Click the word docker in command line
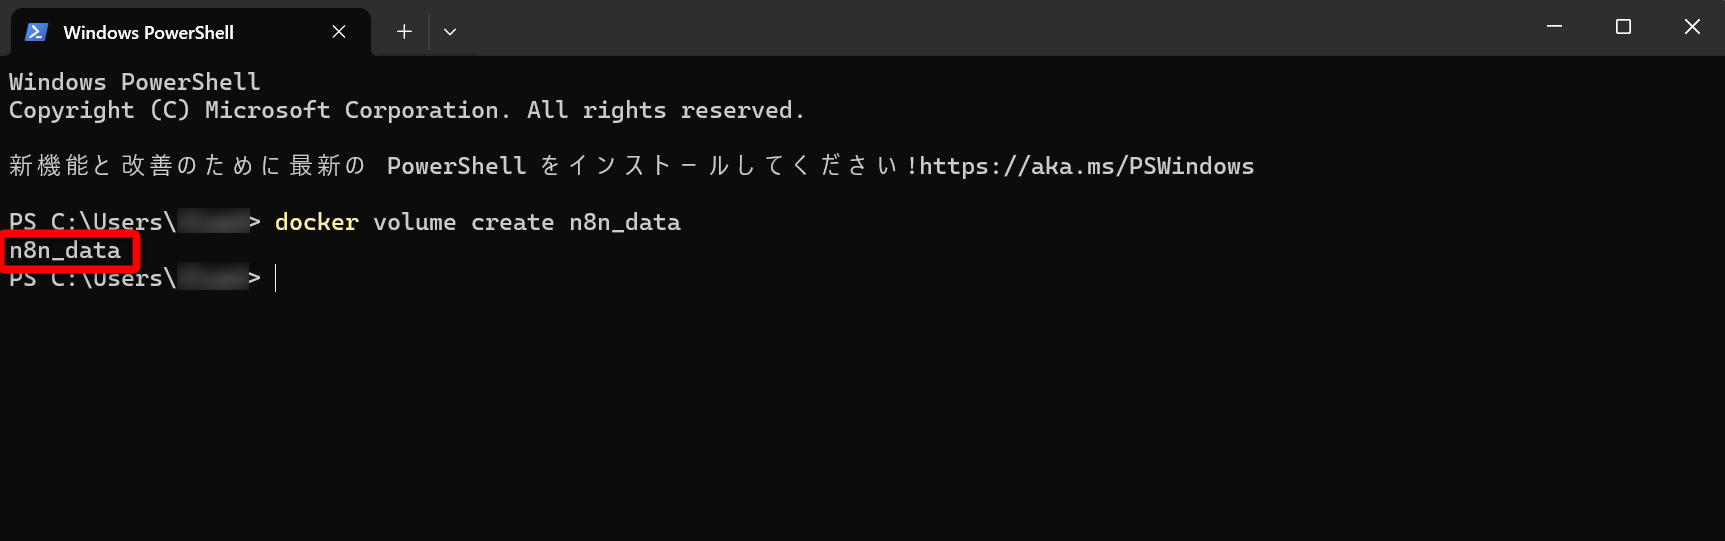 point(316,222)
